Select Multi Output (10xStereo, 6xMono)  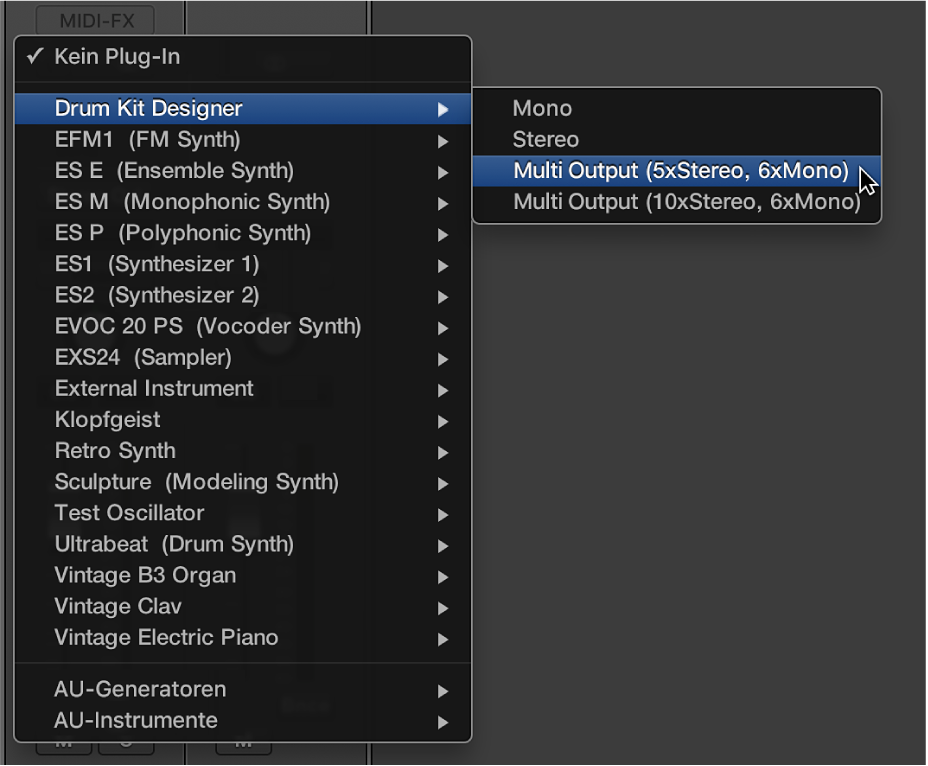(686, 202)
